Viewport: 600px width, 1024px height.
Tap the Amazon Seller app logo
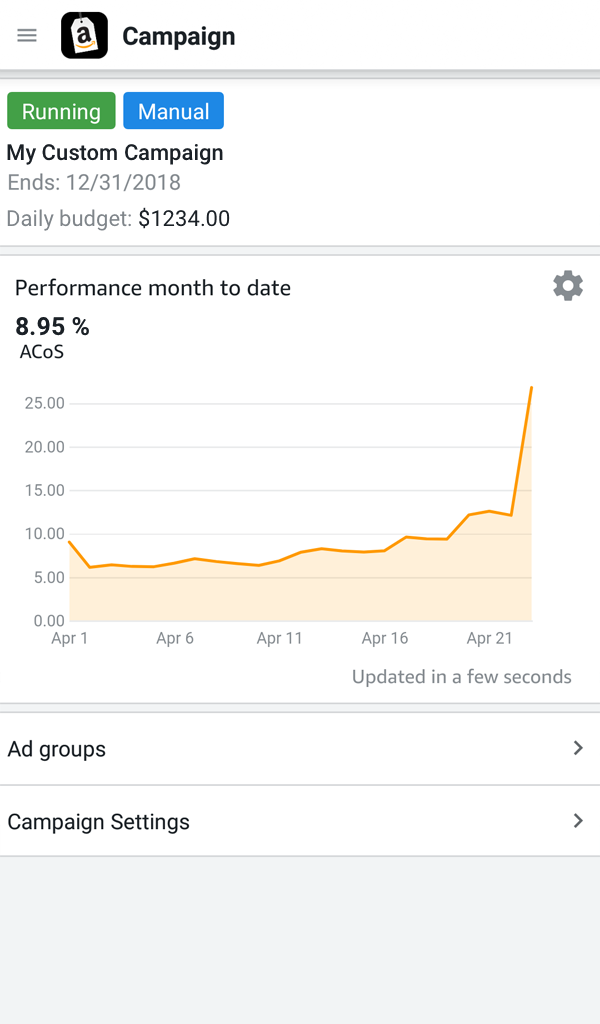point(84,36)
